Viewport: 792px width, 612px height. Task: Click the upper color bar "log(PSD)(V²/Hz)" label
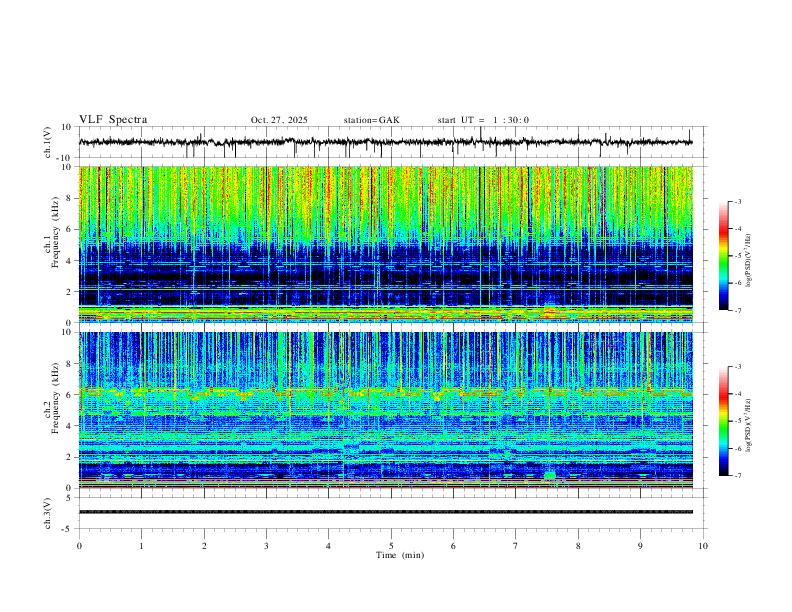[749, 260]
